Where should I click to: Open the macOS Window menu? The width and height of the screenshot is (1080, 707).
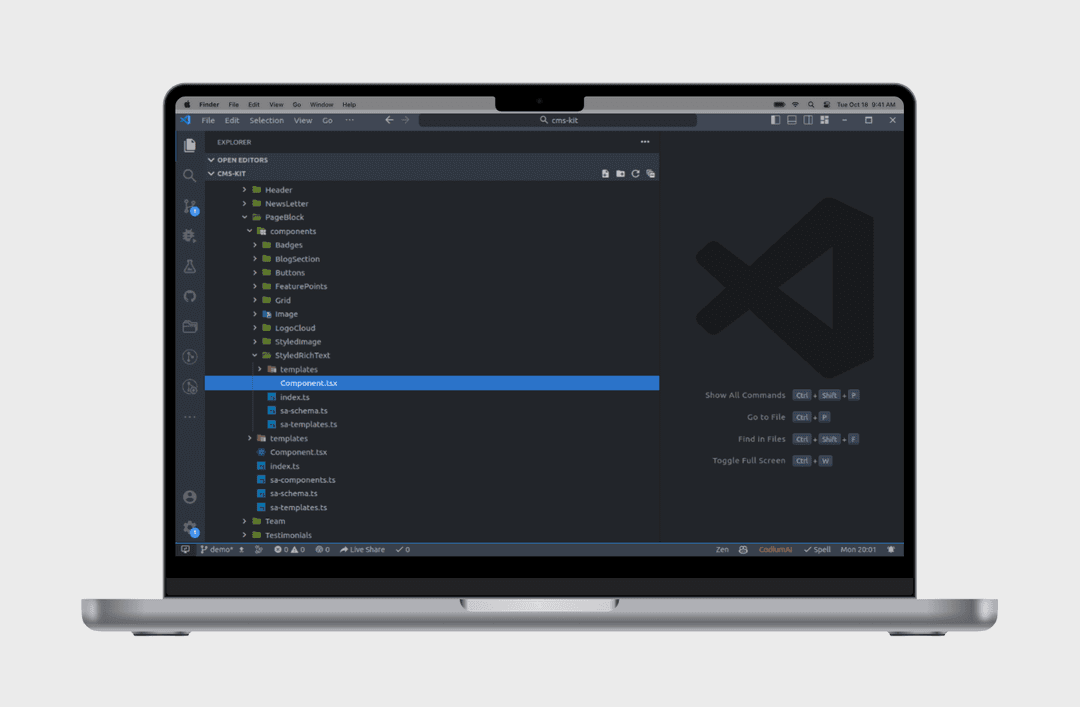pyautogui.click(x=321, y=105)
